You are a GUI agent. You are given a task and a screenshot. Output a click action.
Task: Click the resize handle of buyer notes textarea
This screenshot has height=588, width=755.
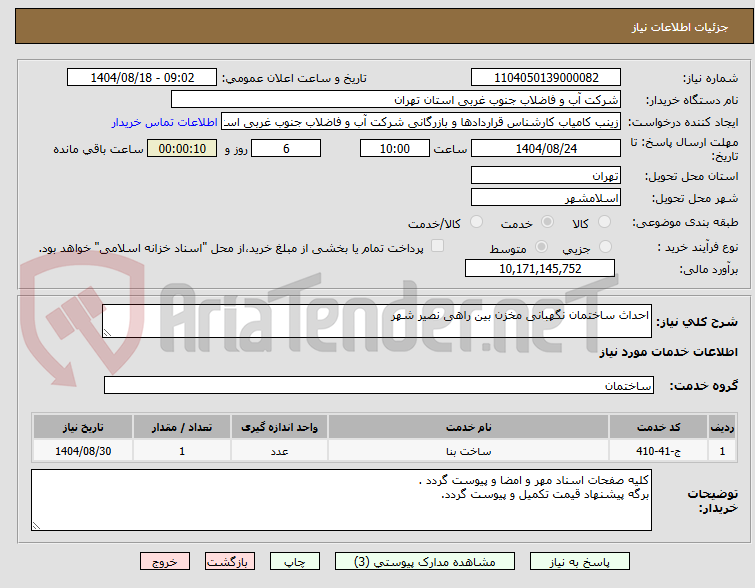click(x=37, y=526)
